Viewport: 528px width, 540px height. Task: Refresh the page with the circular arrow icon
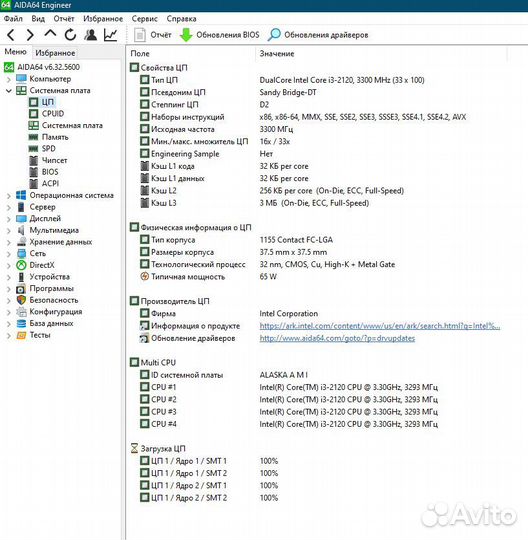pos(70,35)
